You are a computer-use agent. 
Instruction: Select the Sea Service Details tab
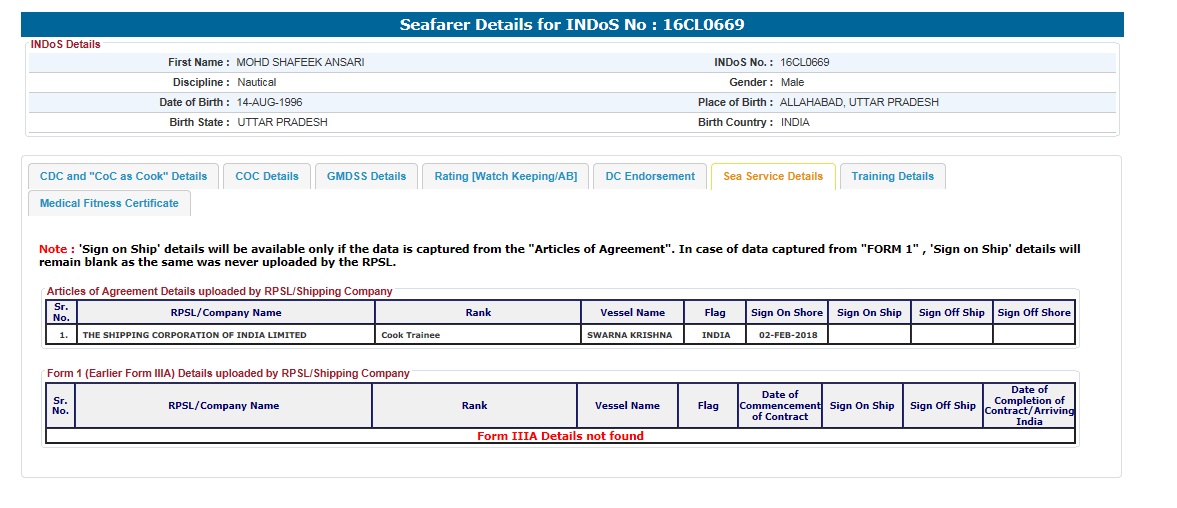772,176
